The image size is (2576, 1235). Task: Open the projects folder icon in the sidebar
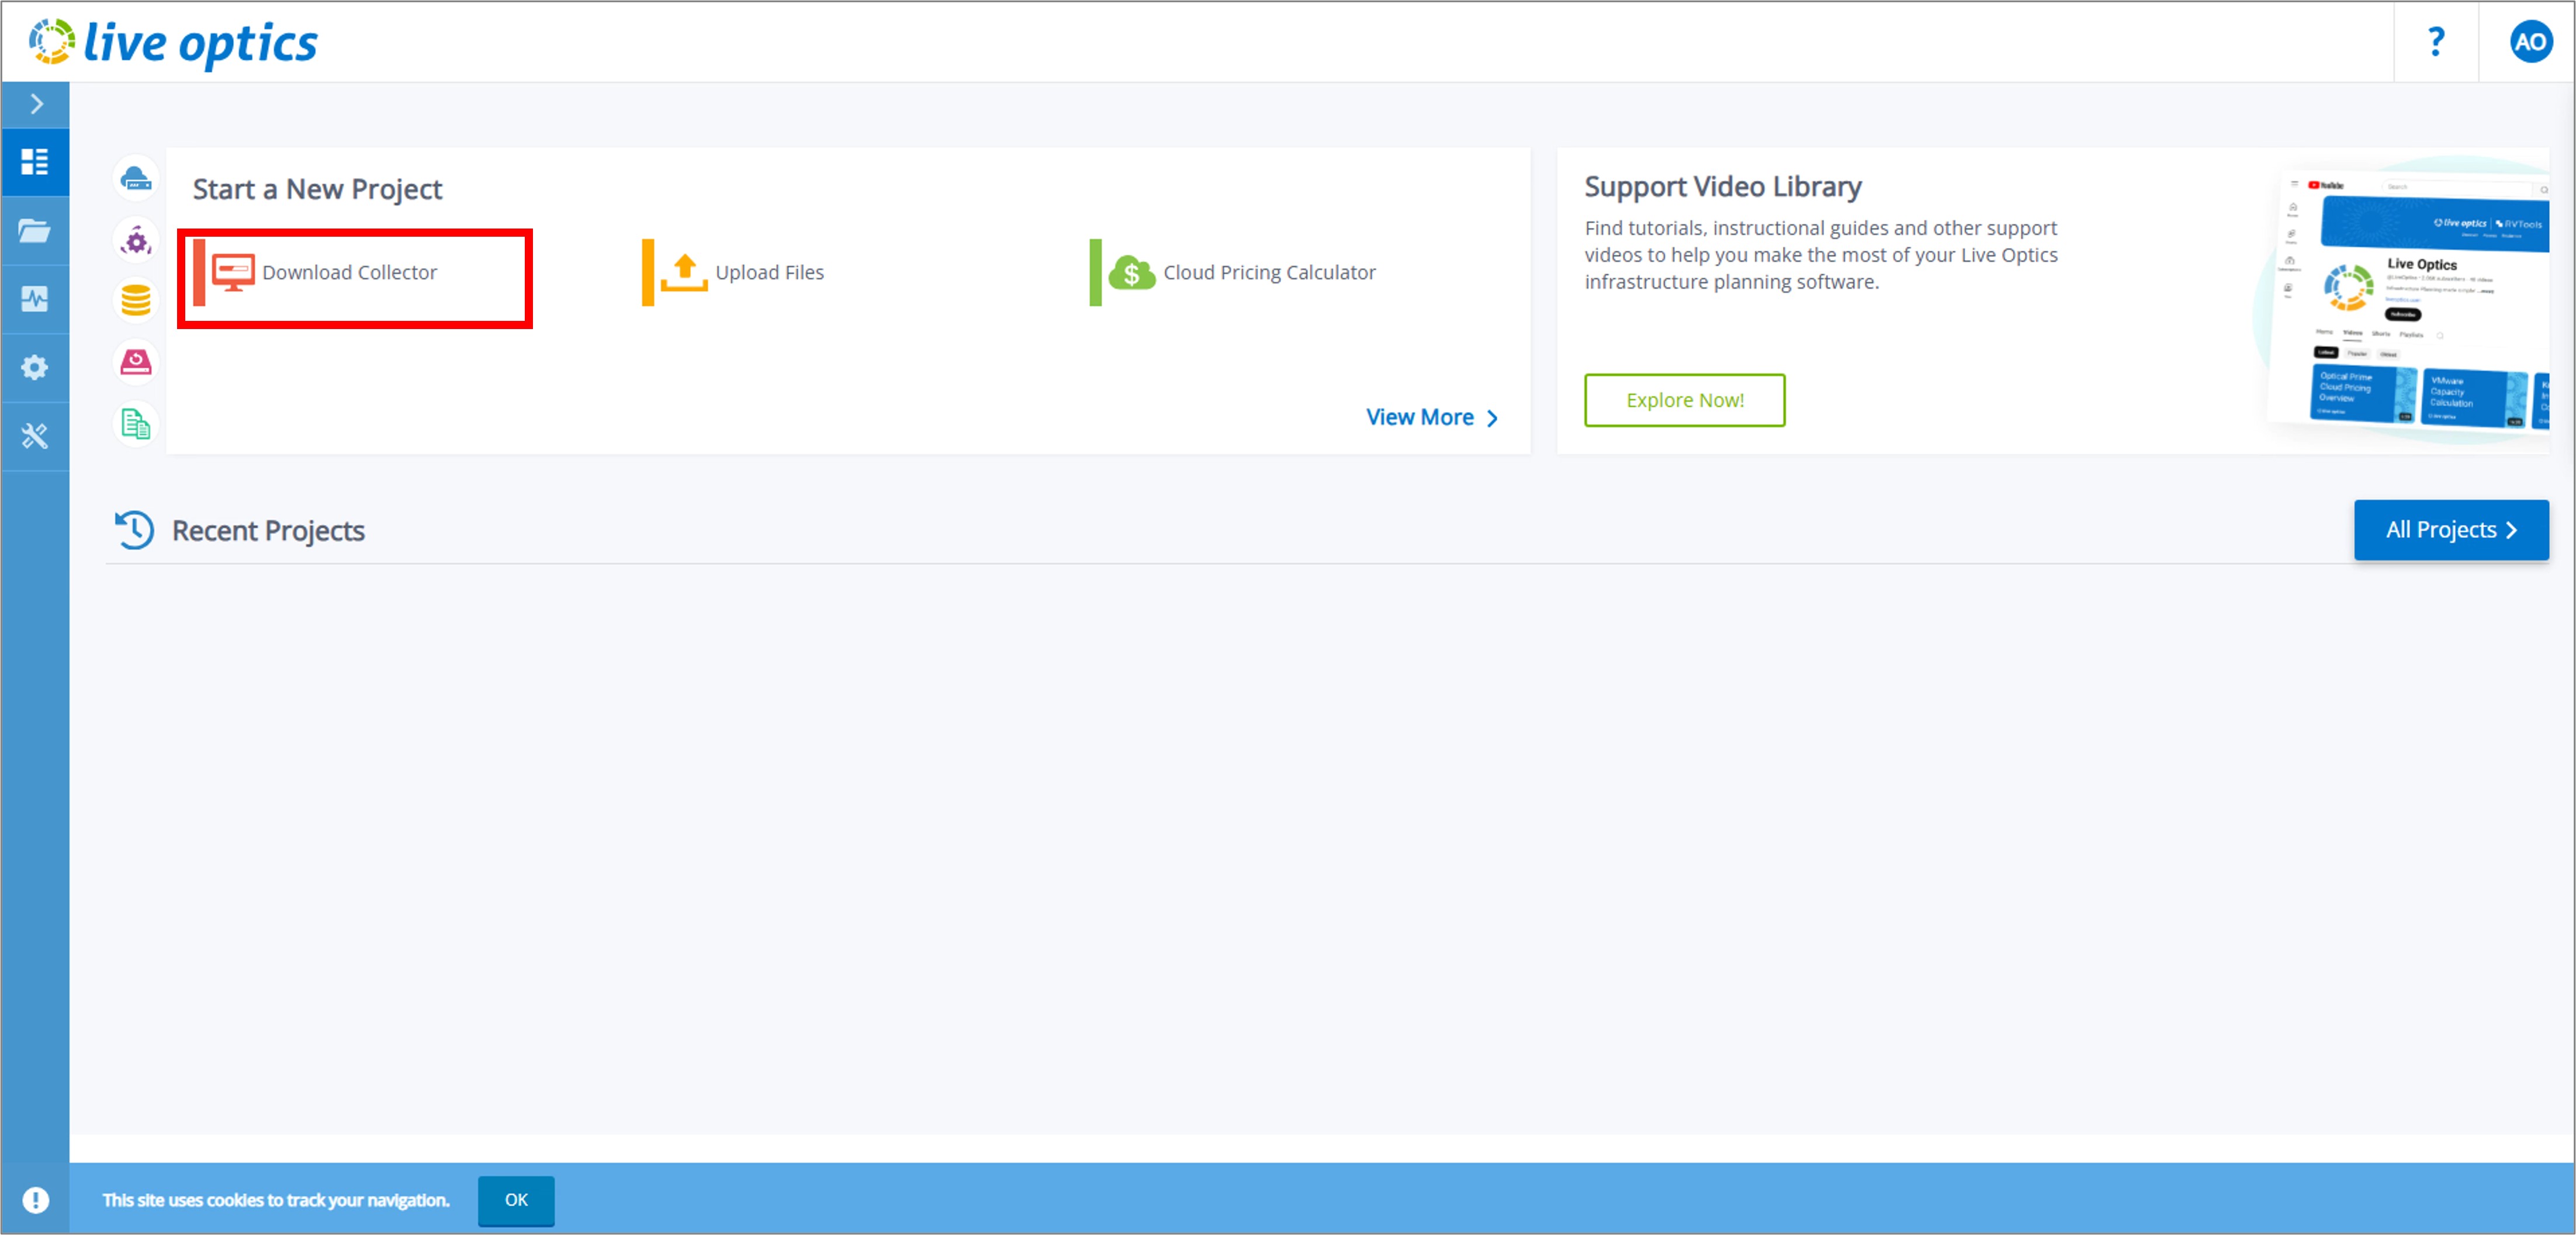click(x=35, y=231)
